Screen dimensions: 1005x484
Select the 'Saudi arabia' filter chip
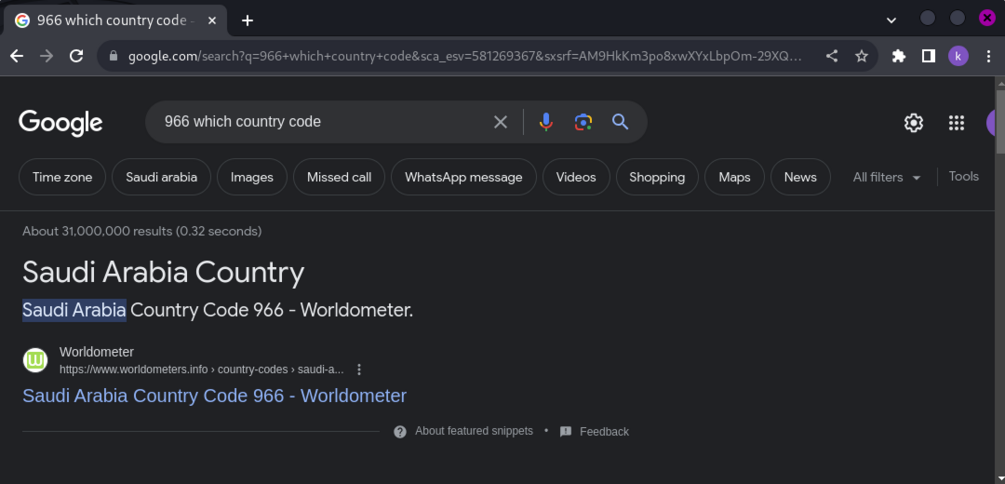[x=162, y=177]
